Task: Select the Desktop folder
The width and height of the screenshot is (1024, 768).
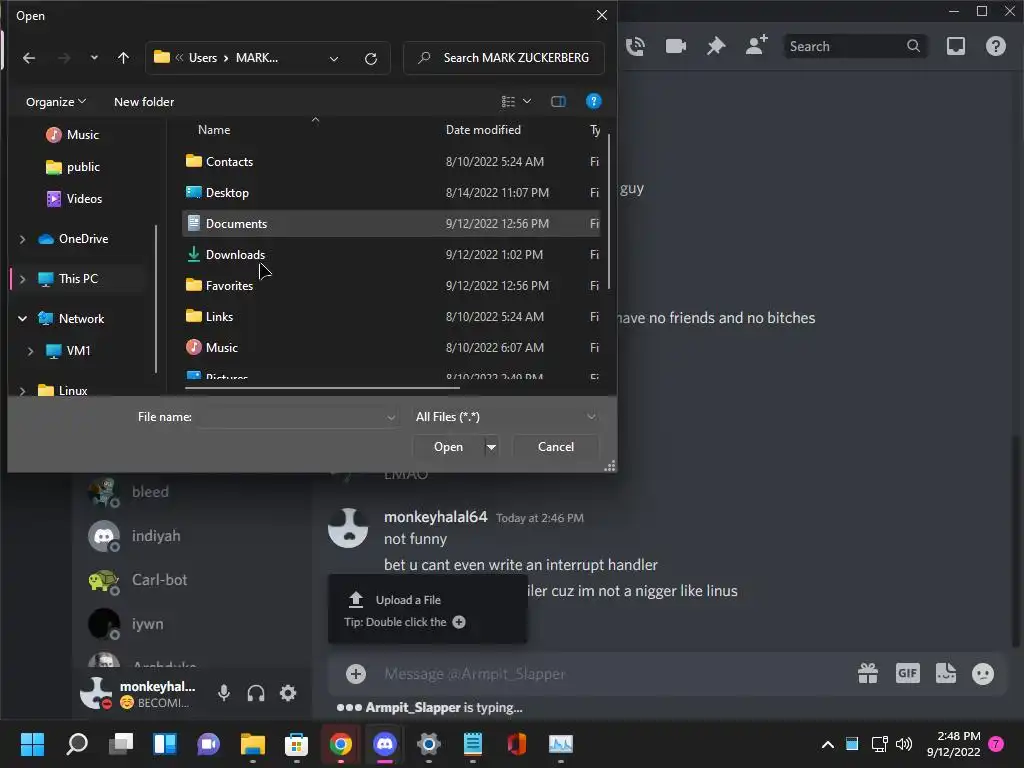Action: pyautogui.click(x=391, y=193)
